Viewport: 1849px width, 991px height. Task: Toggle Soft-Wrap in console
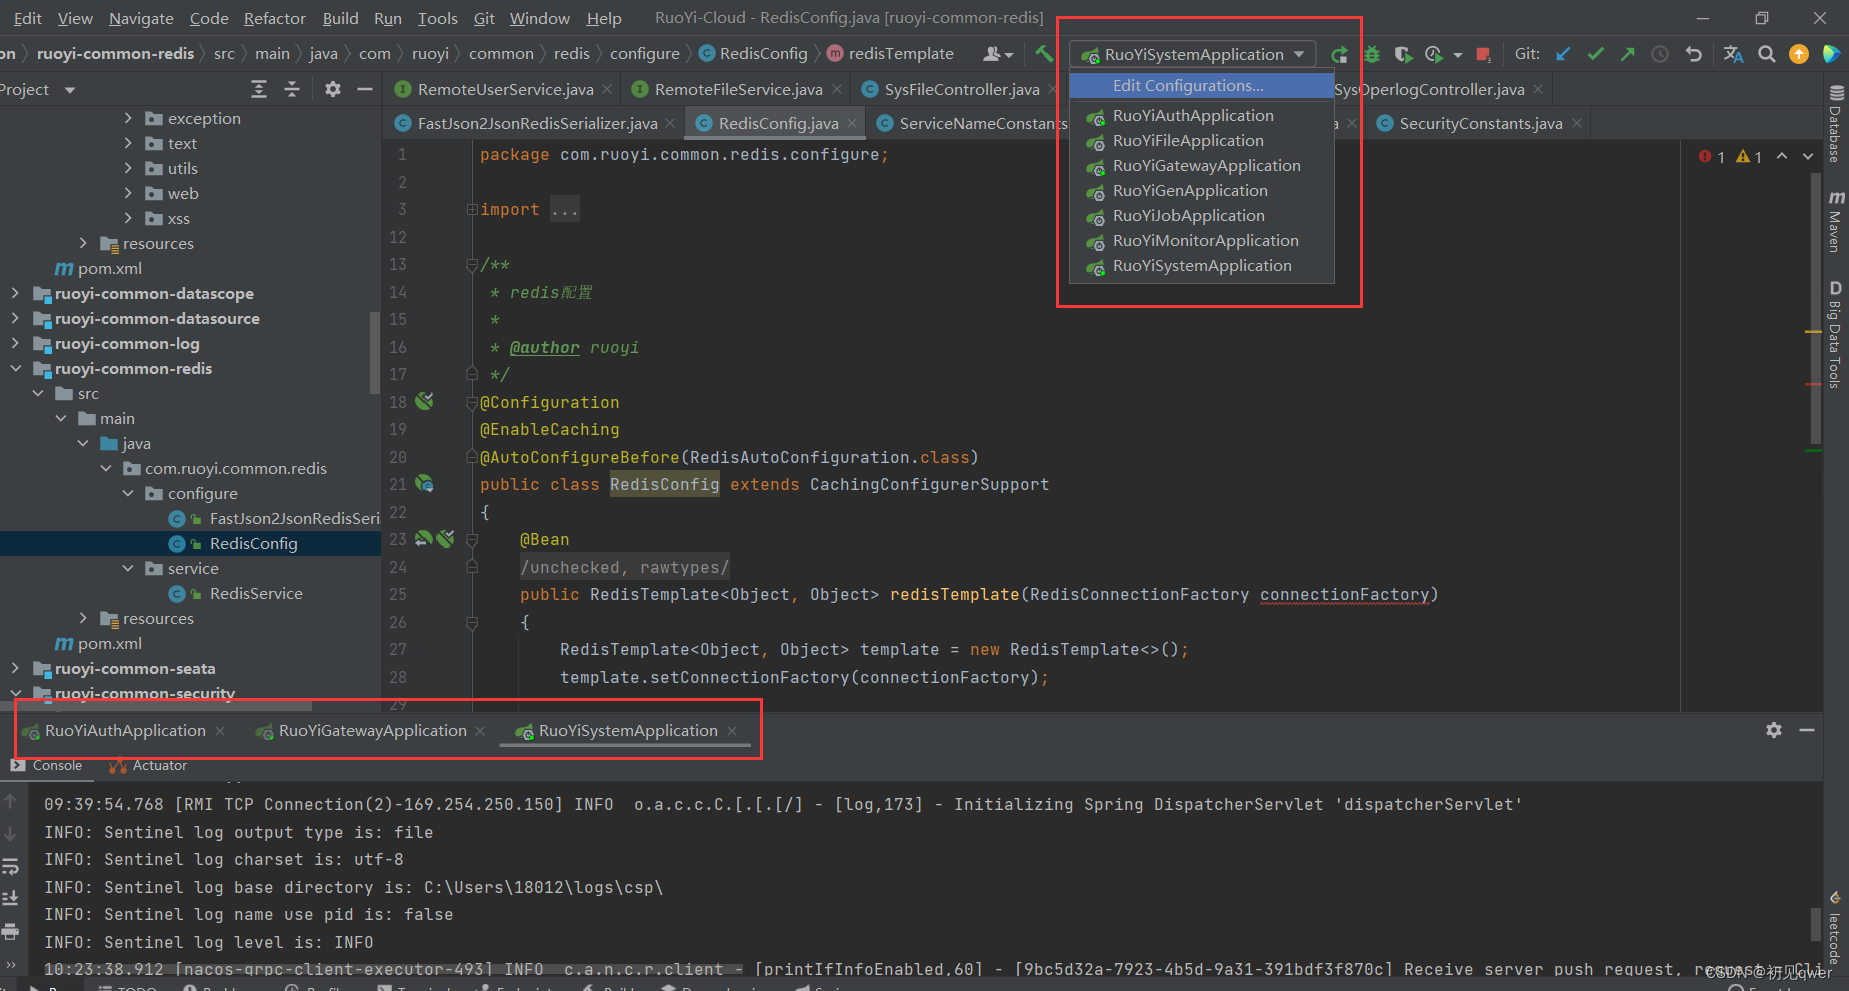[10, 866]
